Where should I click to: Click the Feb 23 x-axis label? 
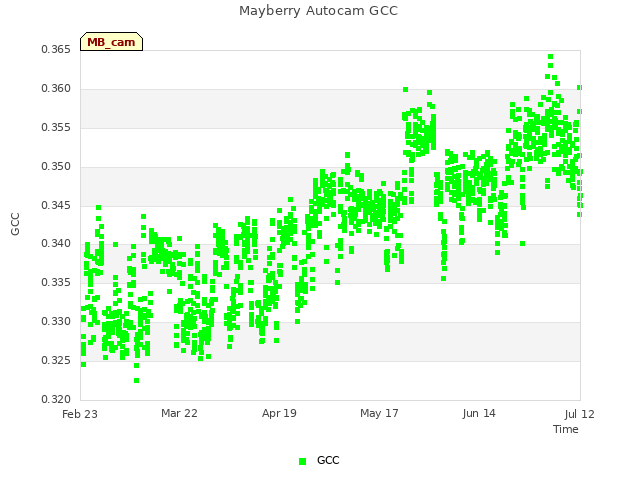[x=80, y=414]
